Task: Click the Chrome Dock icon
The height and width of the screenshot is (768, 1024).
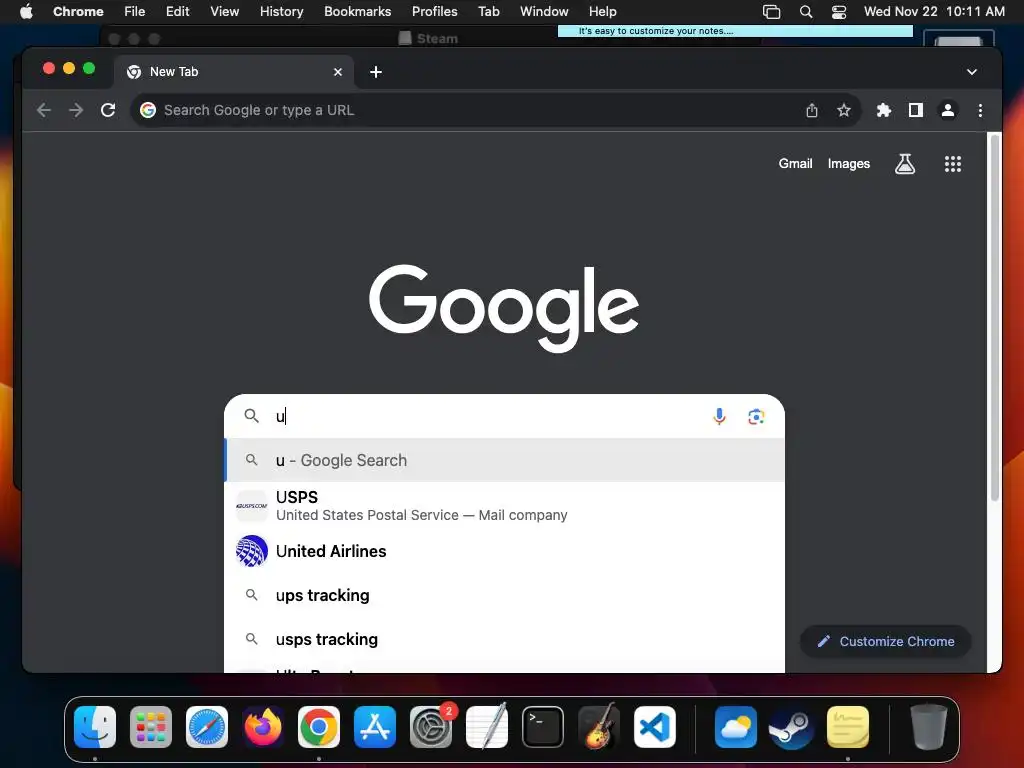Action: coord(319,727)
